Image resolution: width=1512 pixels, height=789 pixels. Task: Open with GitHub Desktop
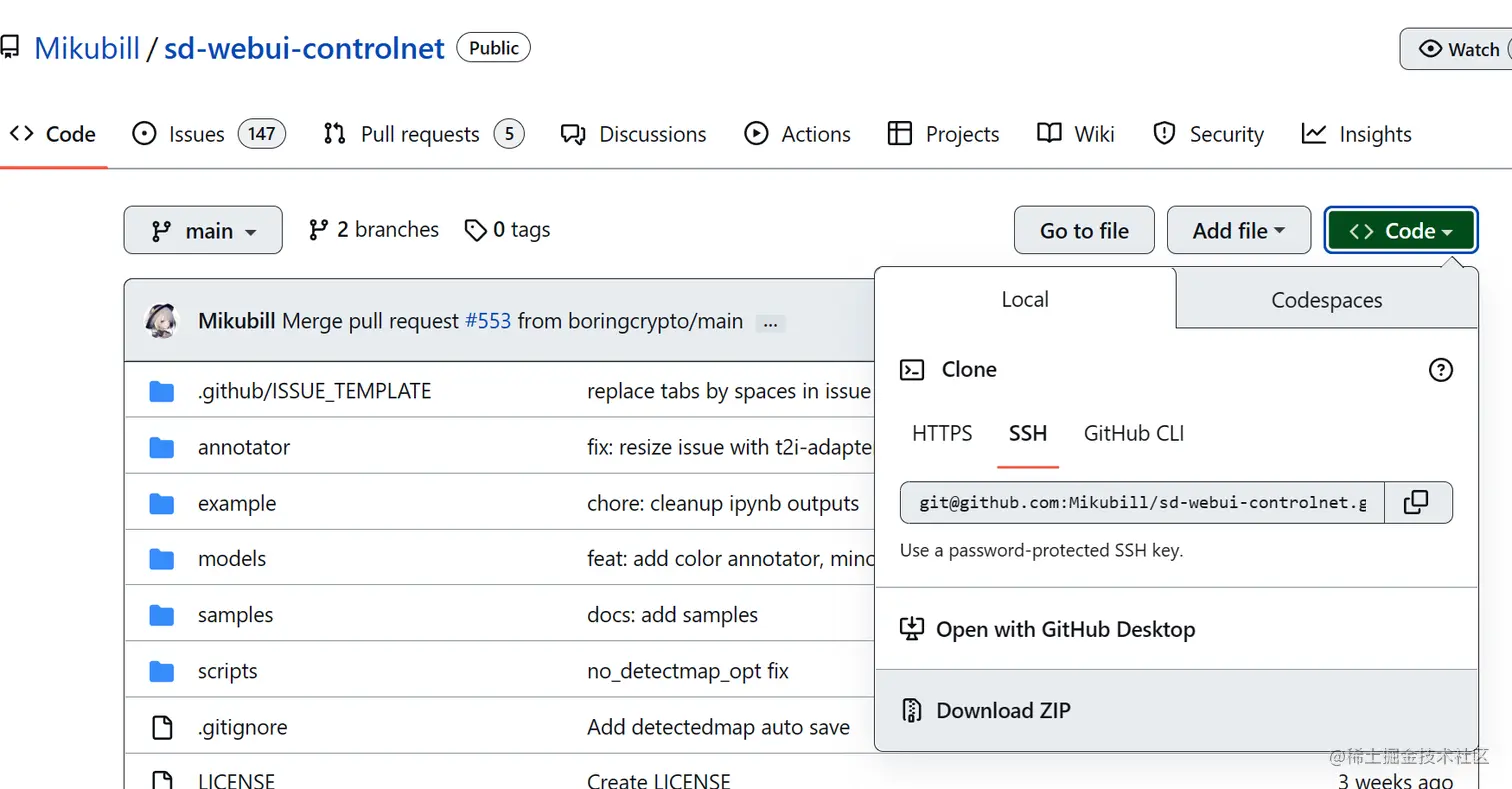click(1065, 630)
